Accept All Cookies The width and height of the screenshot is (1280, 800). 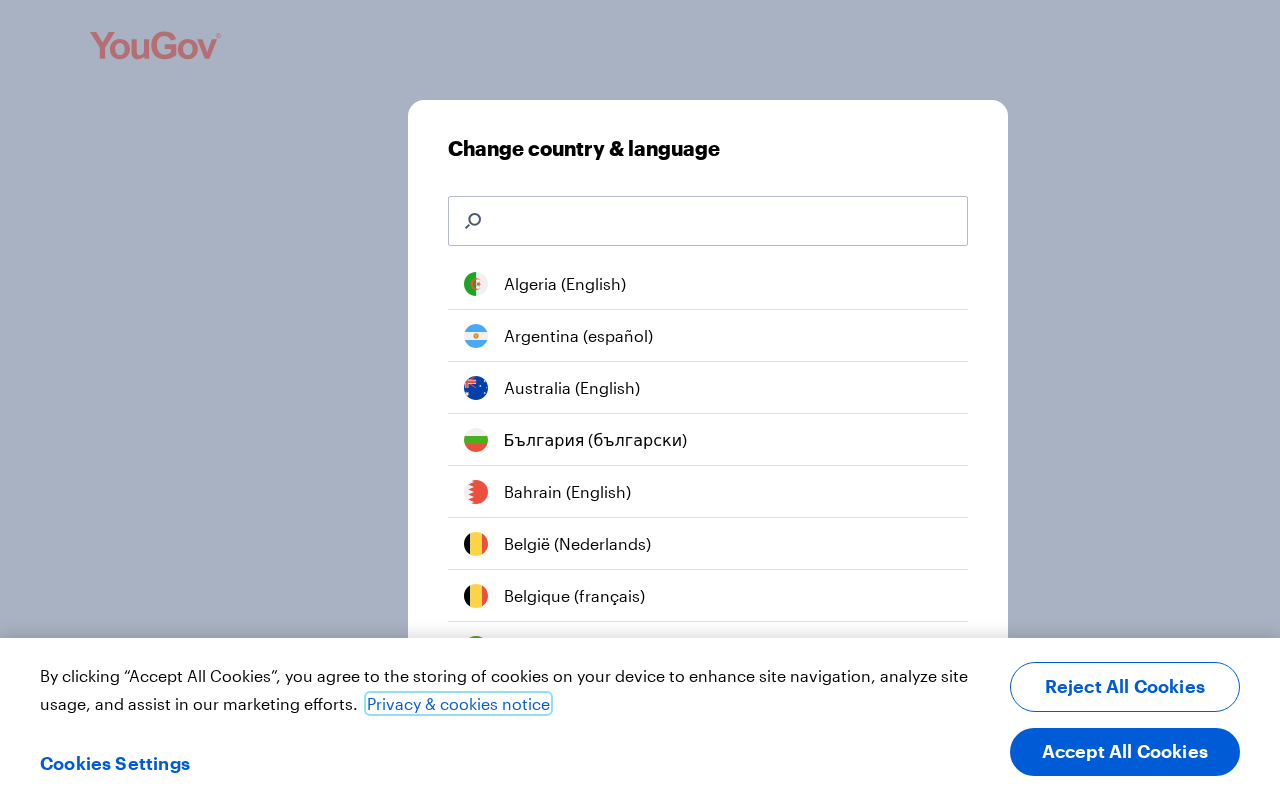[1125, 752]
